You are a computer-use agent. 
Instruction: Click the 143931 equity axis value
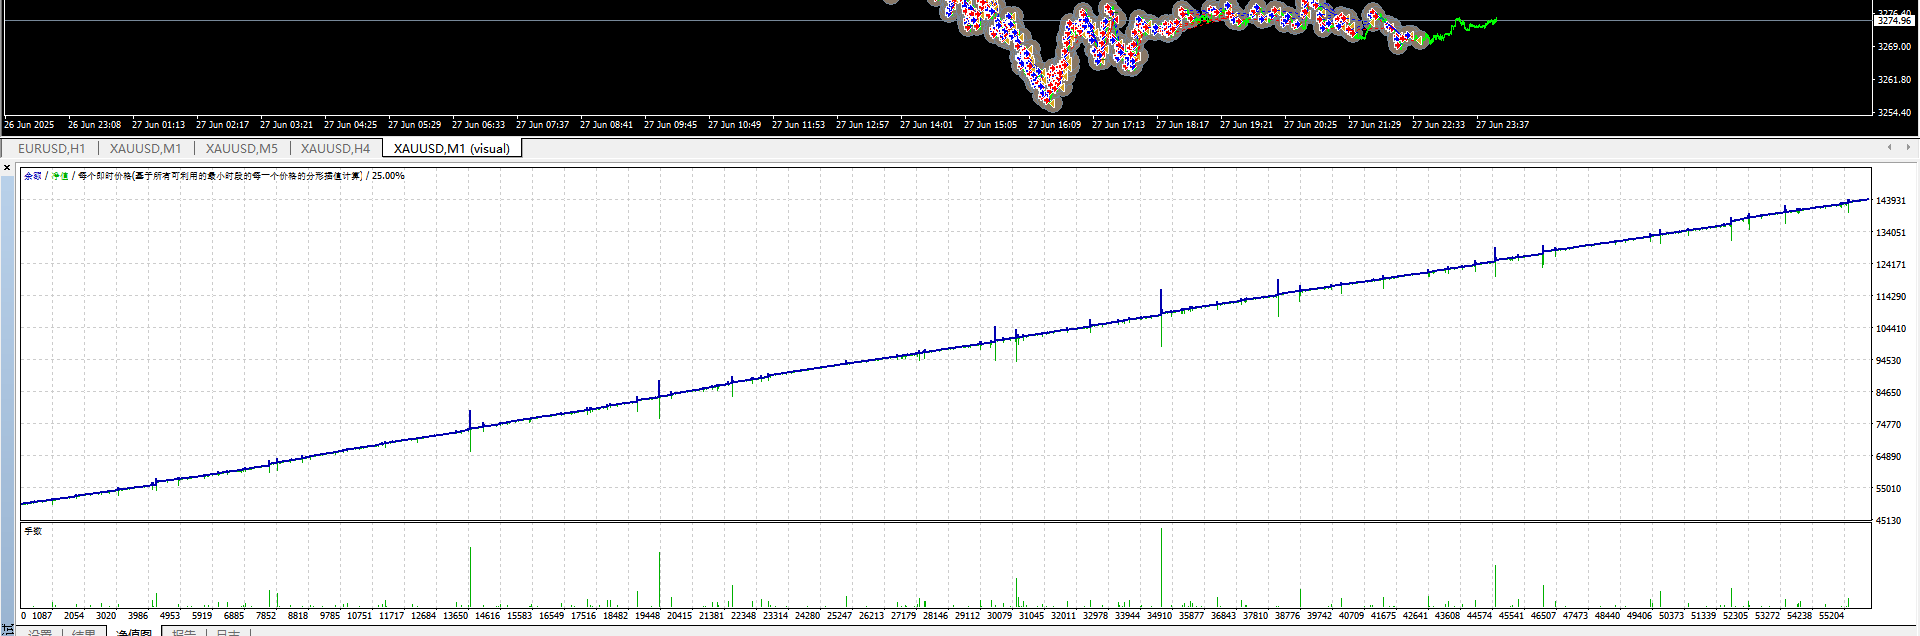pyautogui.click(x=1891, y=201)
